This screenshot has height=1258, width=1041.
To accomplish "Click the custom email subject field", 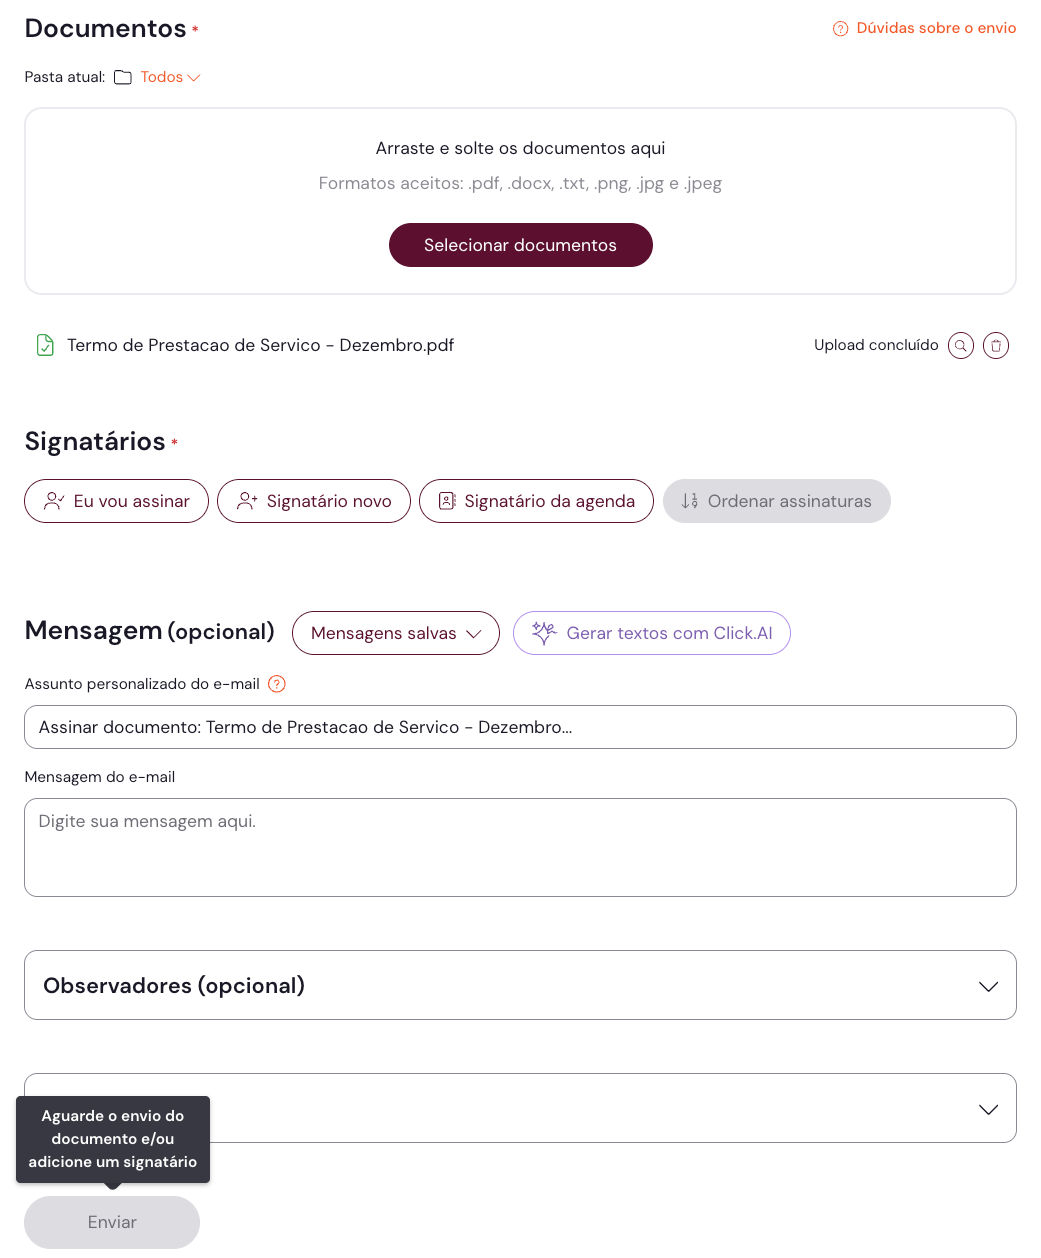I will [520, 727].
